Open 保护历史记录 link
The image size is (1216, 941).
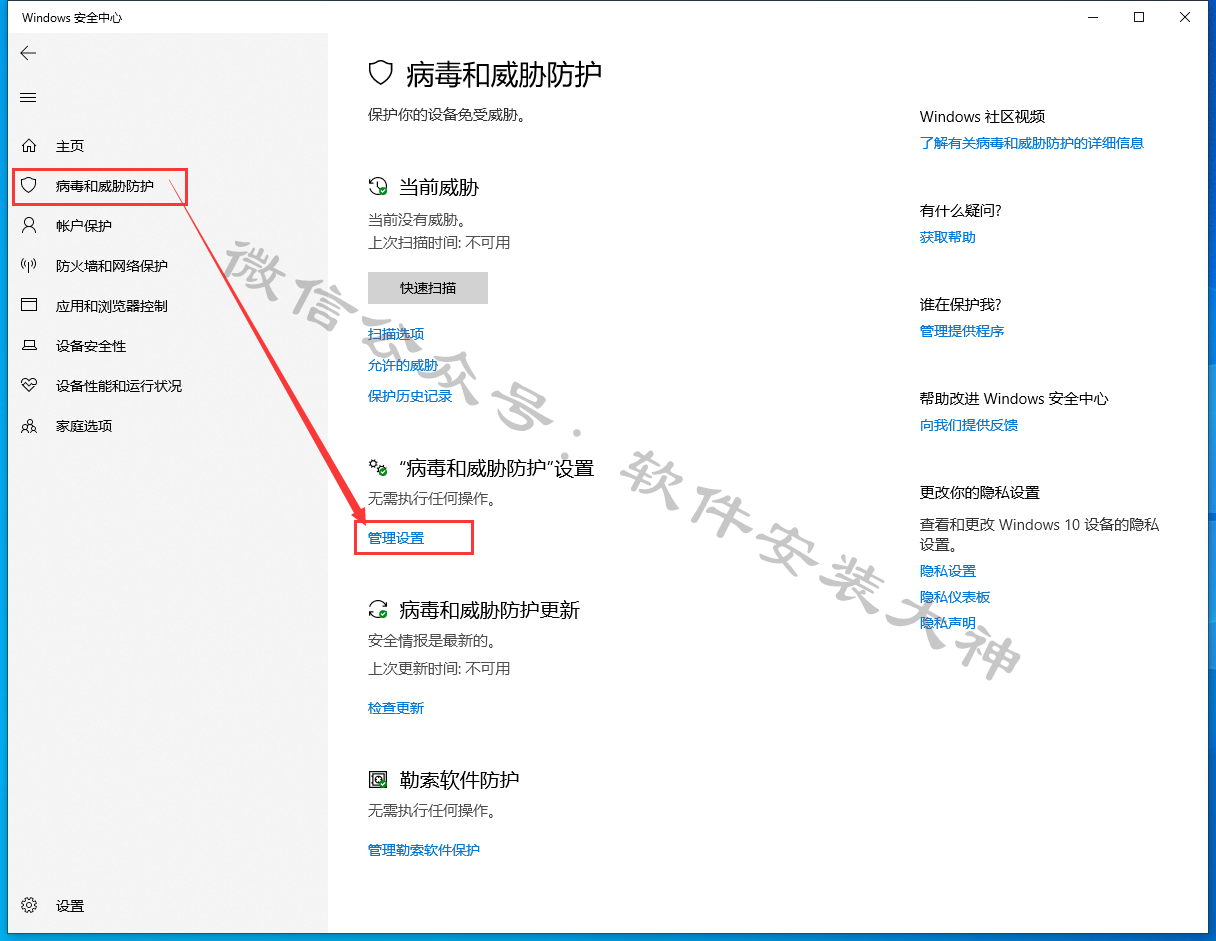410,396
